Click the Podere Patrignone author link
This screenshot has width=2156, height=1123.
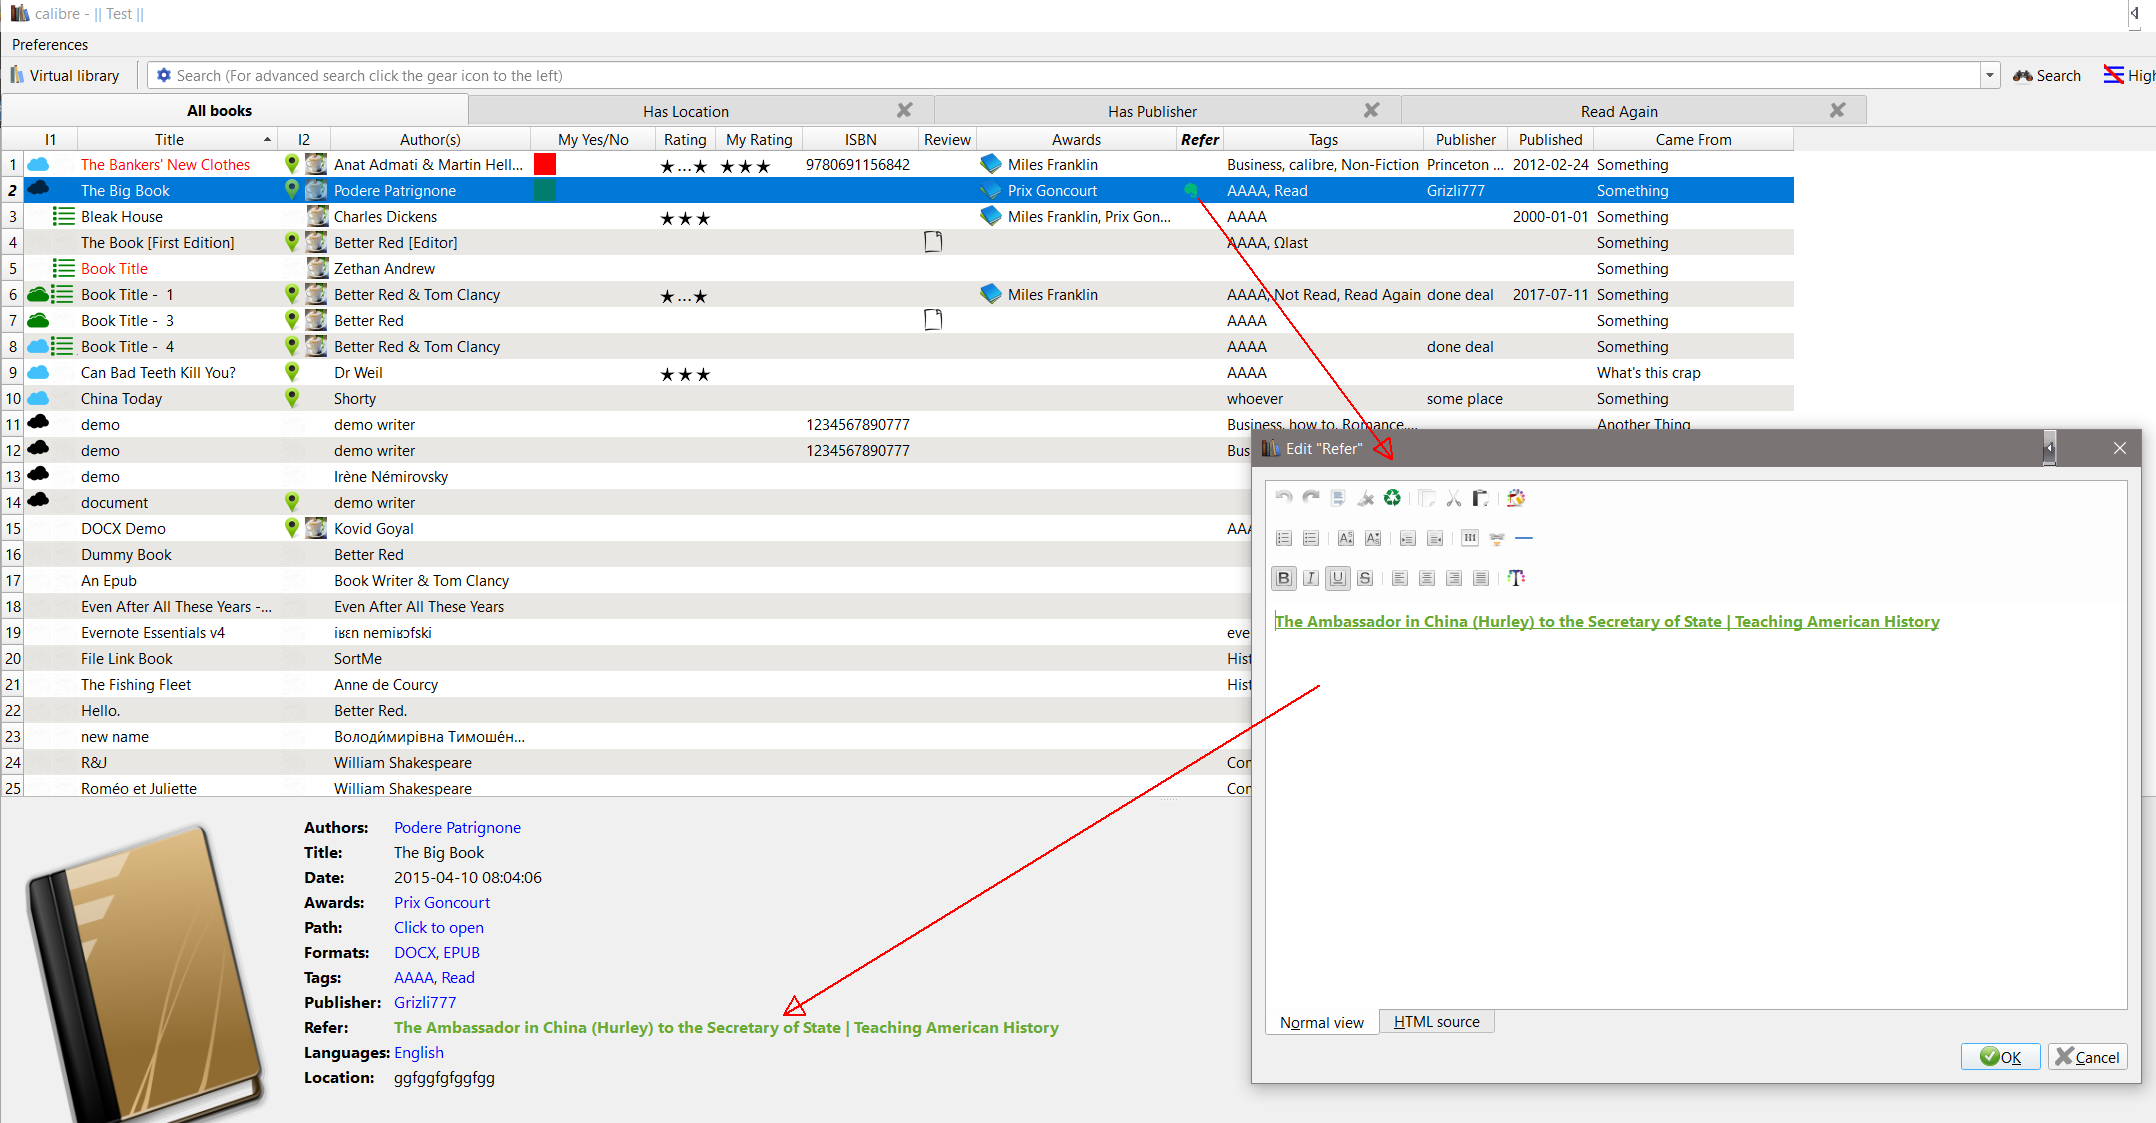457,827
